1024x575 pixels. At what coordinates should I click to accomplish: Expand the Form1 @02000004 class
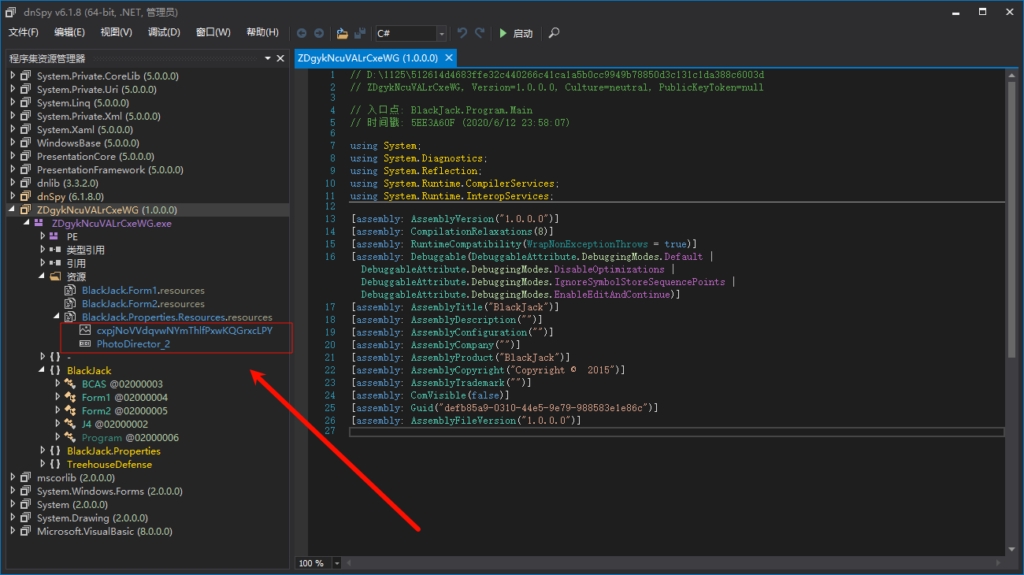tap(57, 397)
